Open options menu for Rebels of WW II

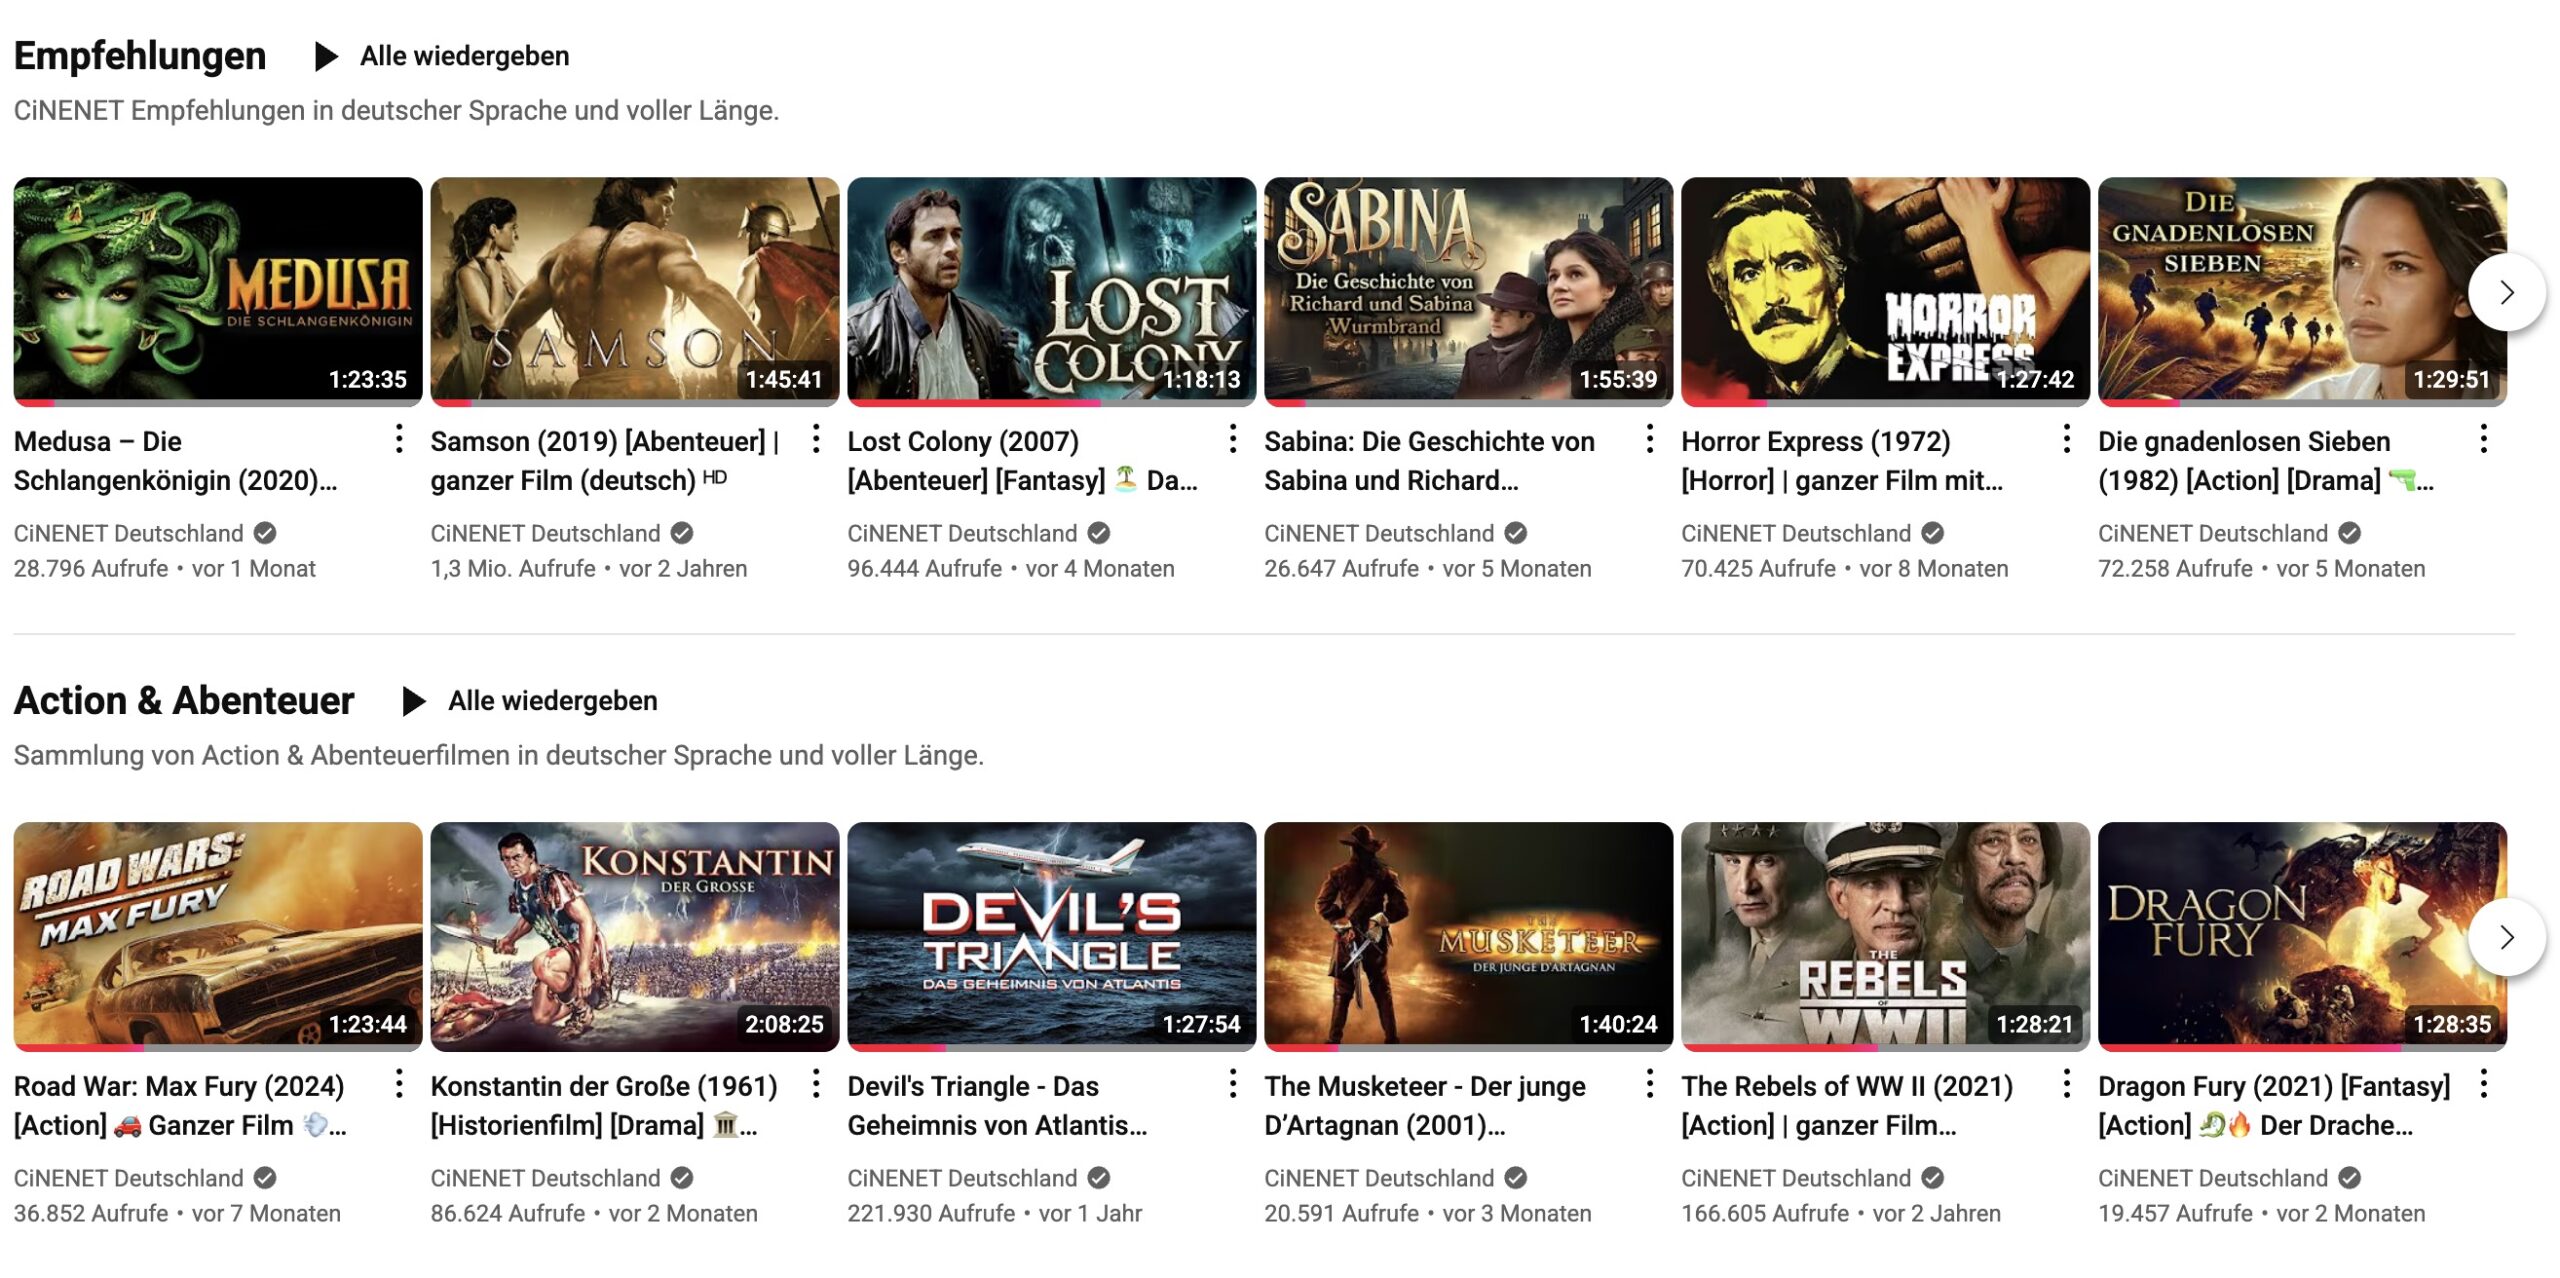tap(2067, 1084)
